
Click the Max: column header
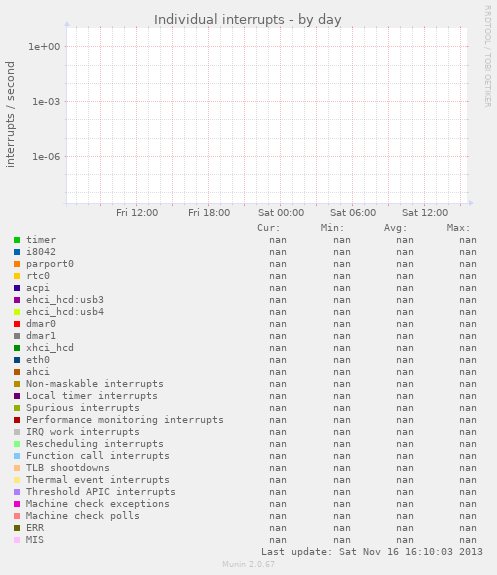pyautogui.click(x=458, y=228)
